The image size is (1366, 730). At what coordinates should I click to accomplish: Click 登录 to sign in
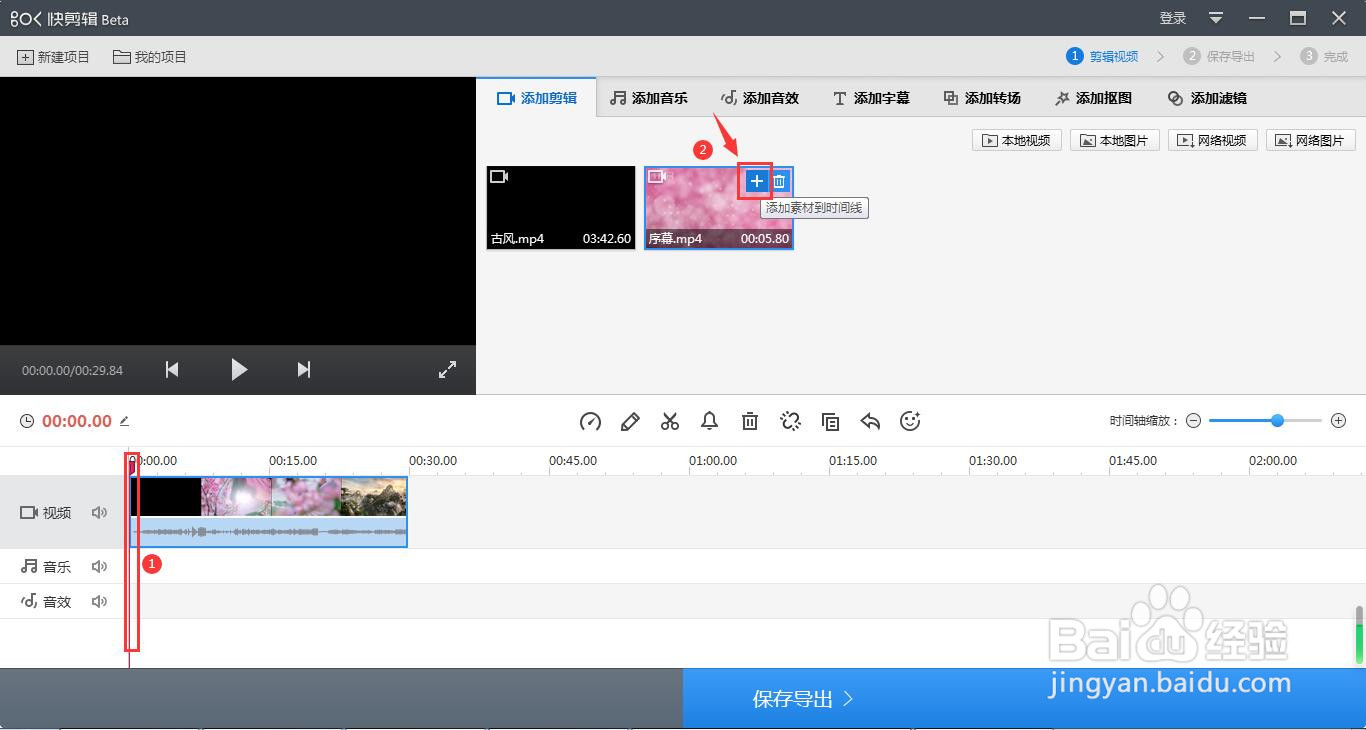point(1173,18)
